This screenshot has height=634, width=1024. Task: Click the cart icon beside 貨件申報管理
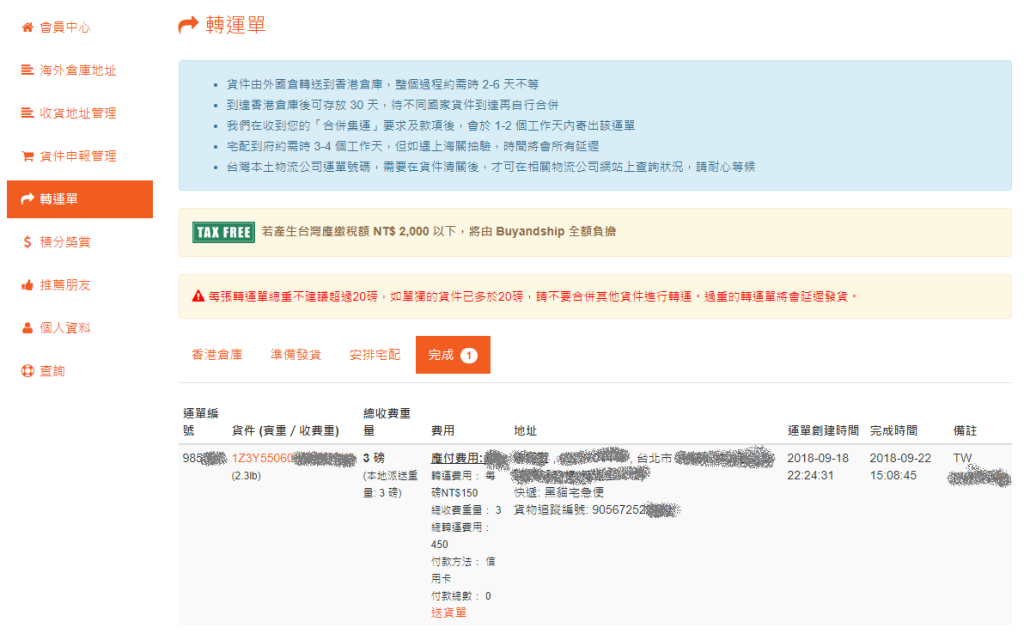click(x=27, y=156)
